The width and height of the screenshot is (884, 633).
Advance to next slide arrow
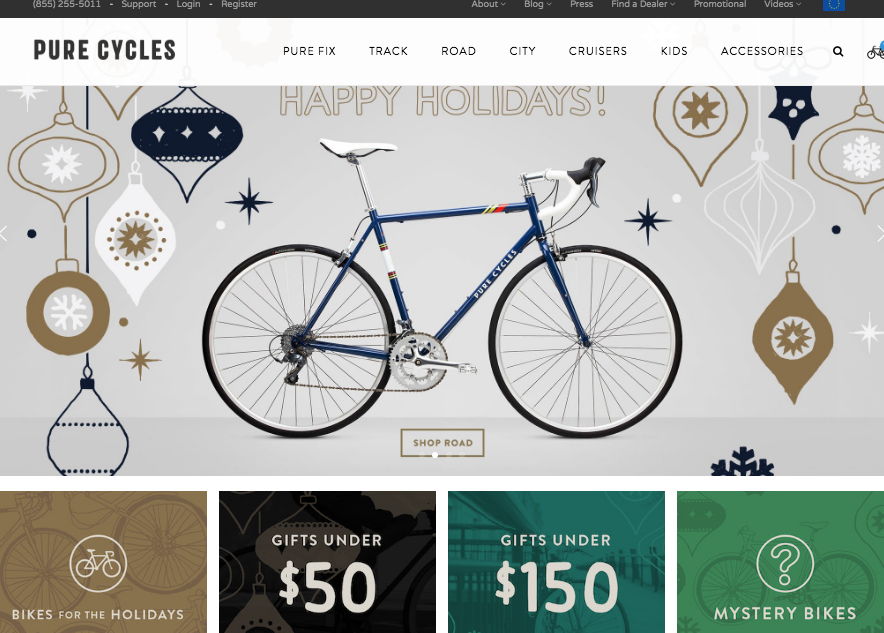[x=880, y=233]
